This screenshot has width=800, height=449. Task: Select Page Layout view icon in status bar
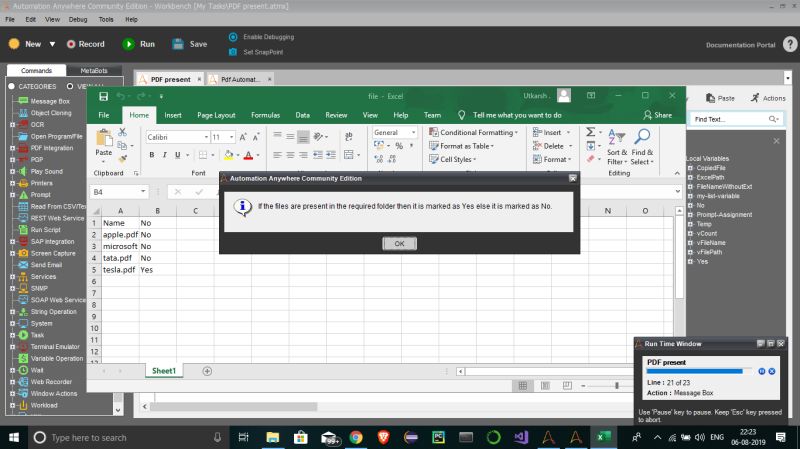(545, 386)
